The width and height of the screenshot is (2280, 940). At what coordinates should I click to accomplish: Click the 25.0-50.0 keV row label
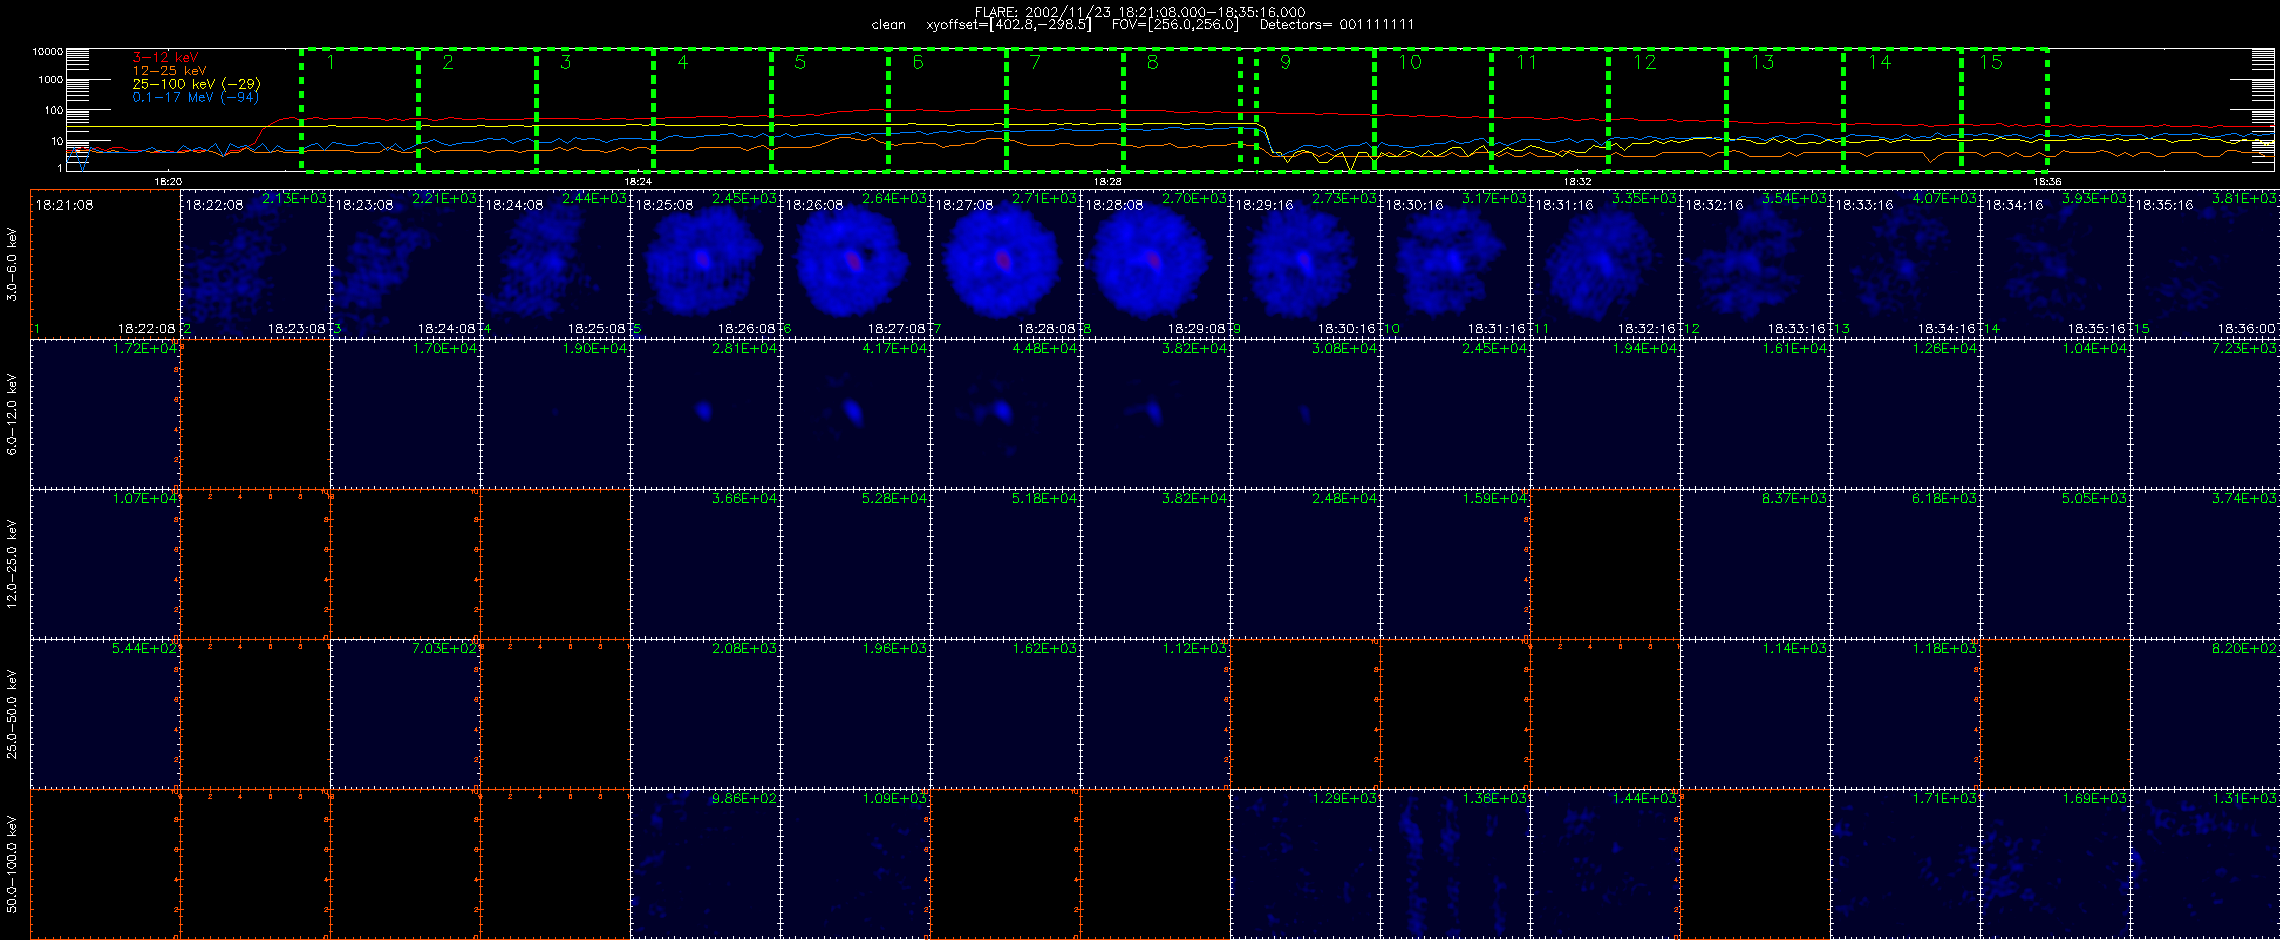click(x=12, y=714)
